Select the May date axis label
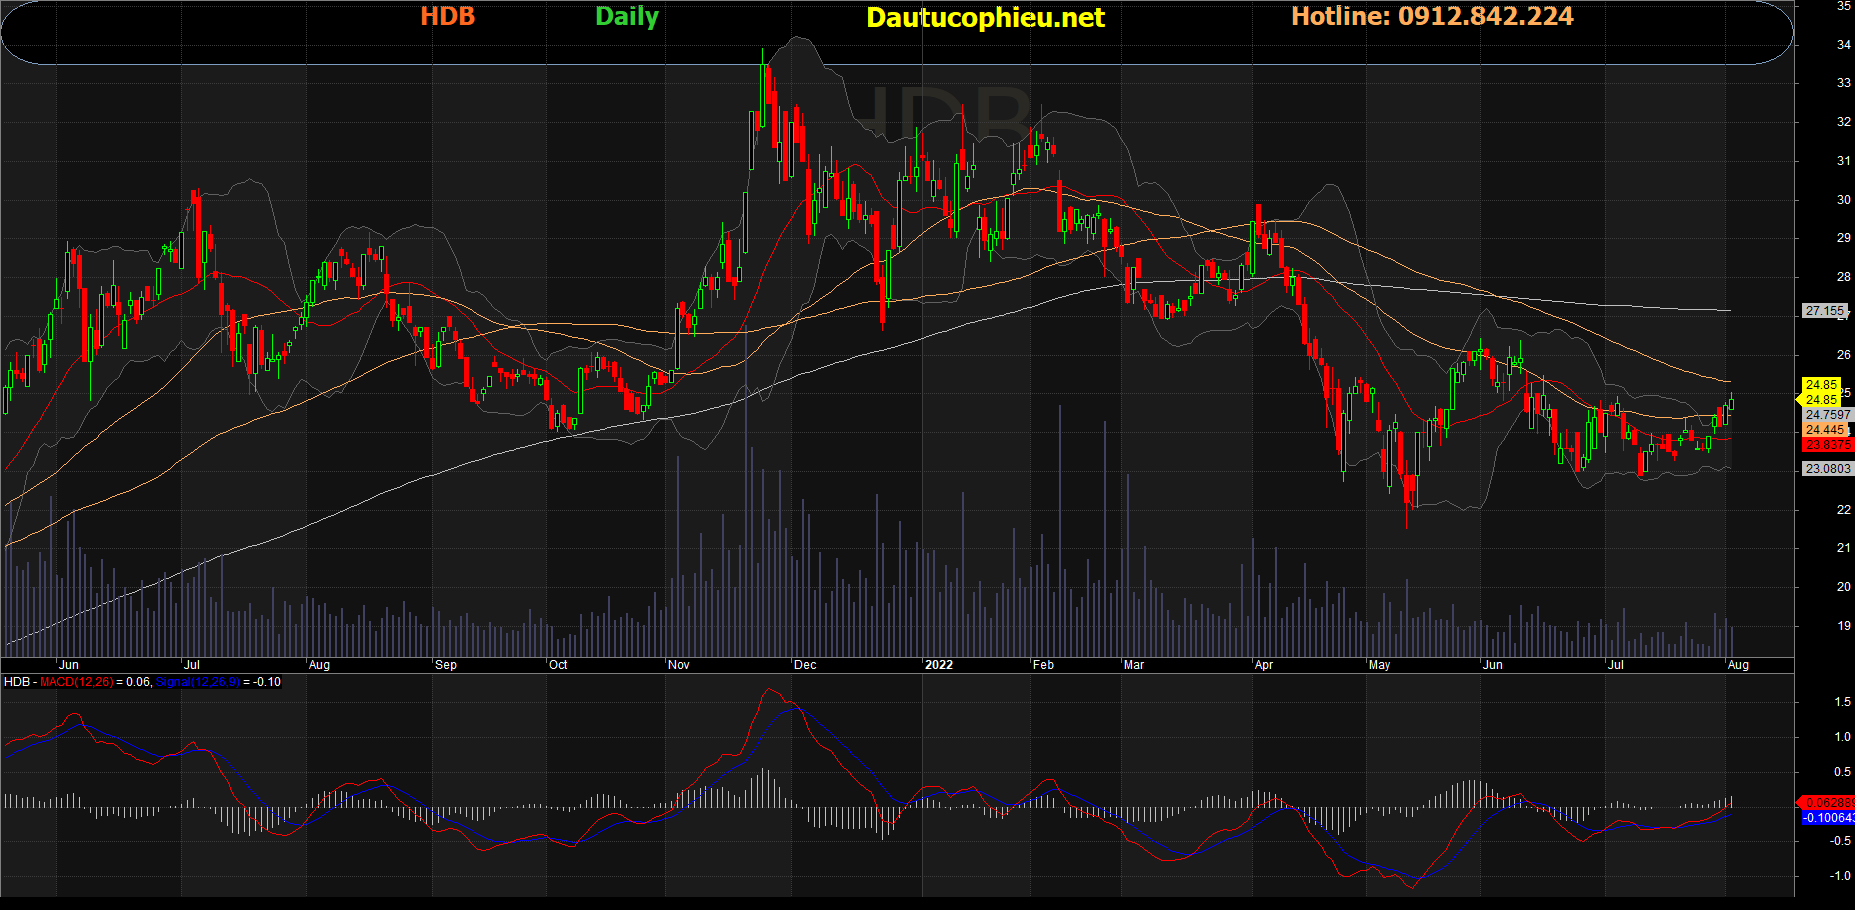Screen dimensions: 1855x910 1380,665
